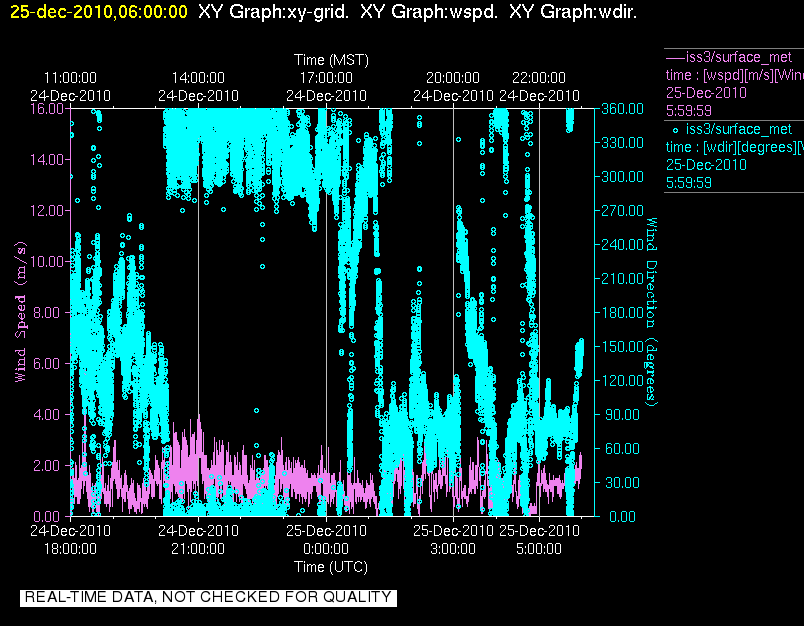804x626 pixels.
Task: Click the 360.00 wind direction tick value
Action: click(622, 109)
